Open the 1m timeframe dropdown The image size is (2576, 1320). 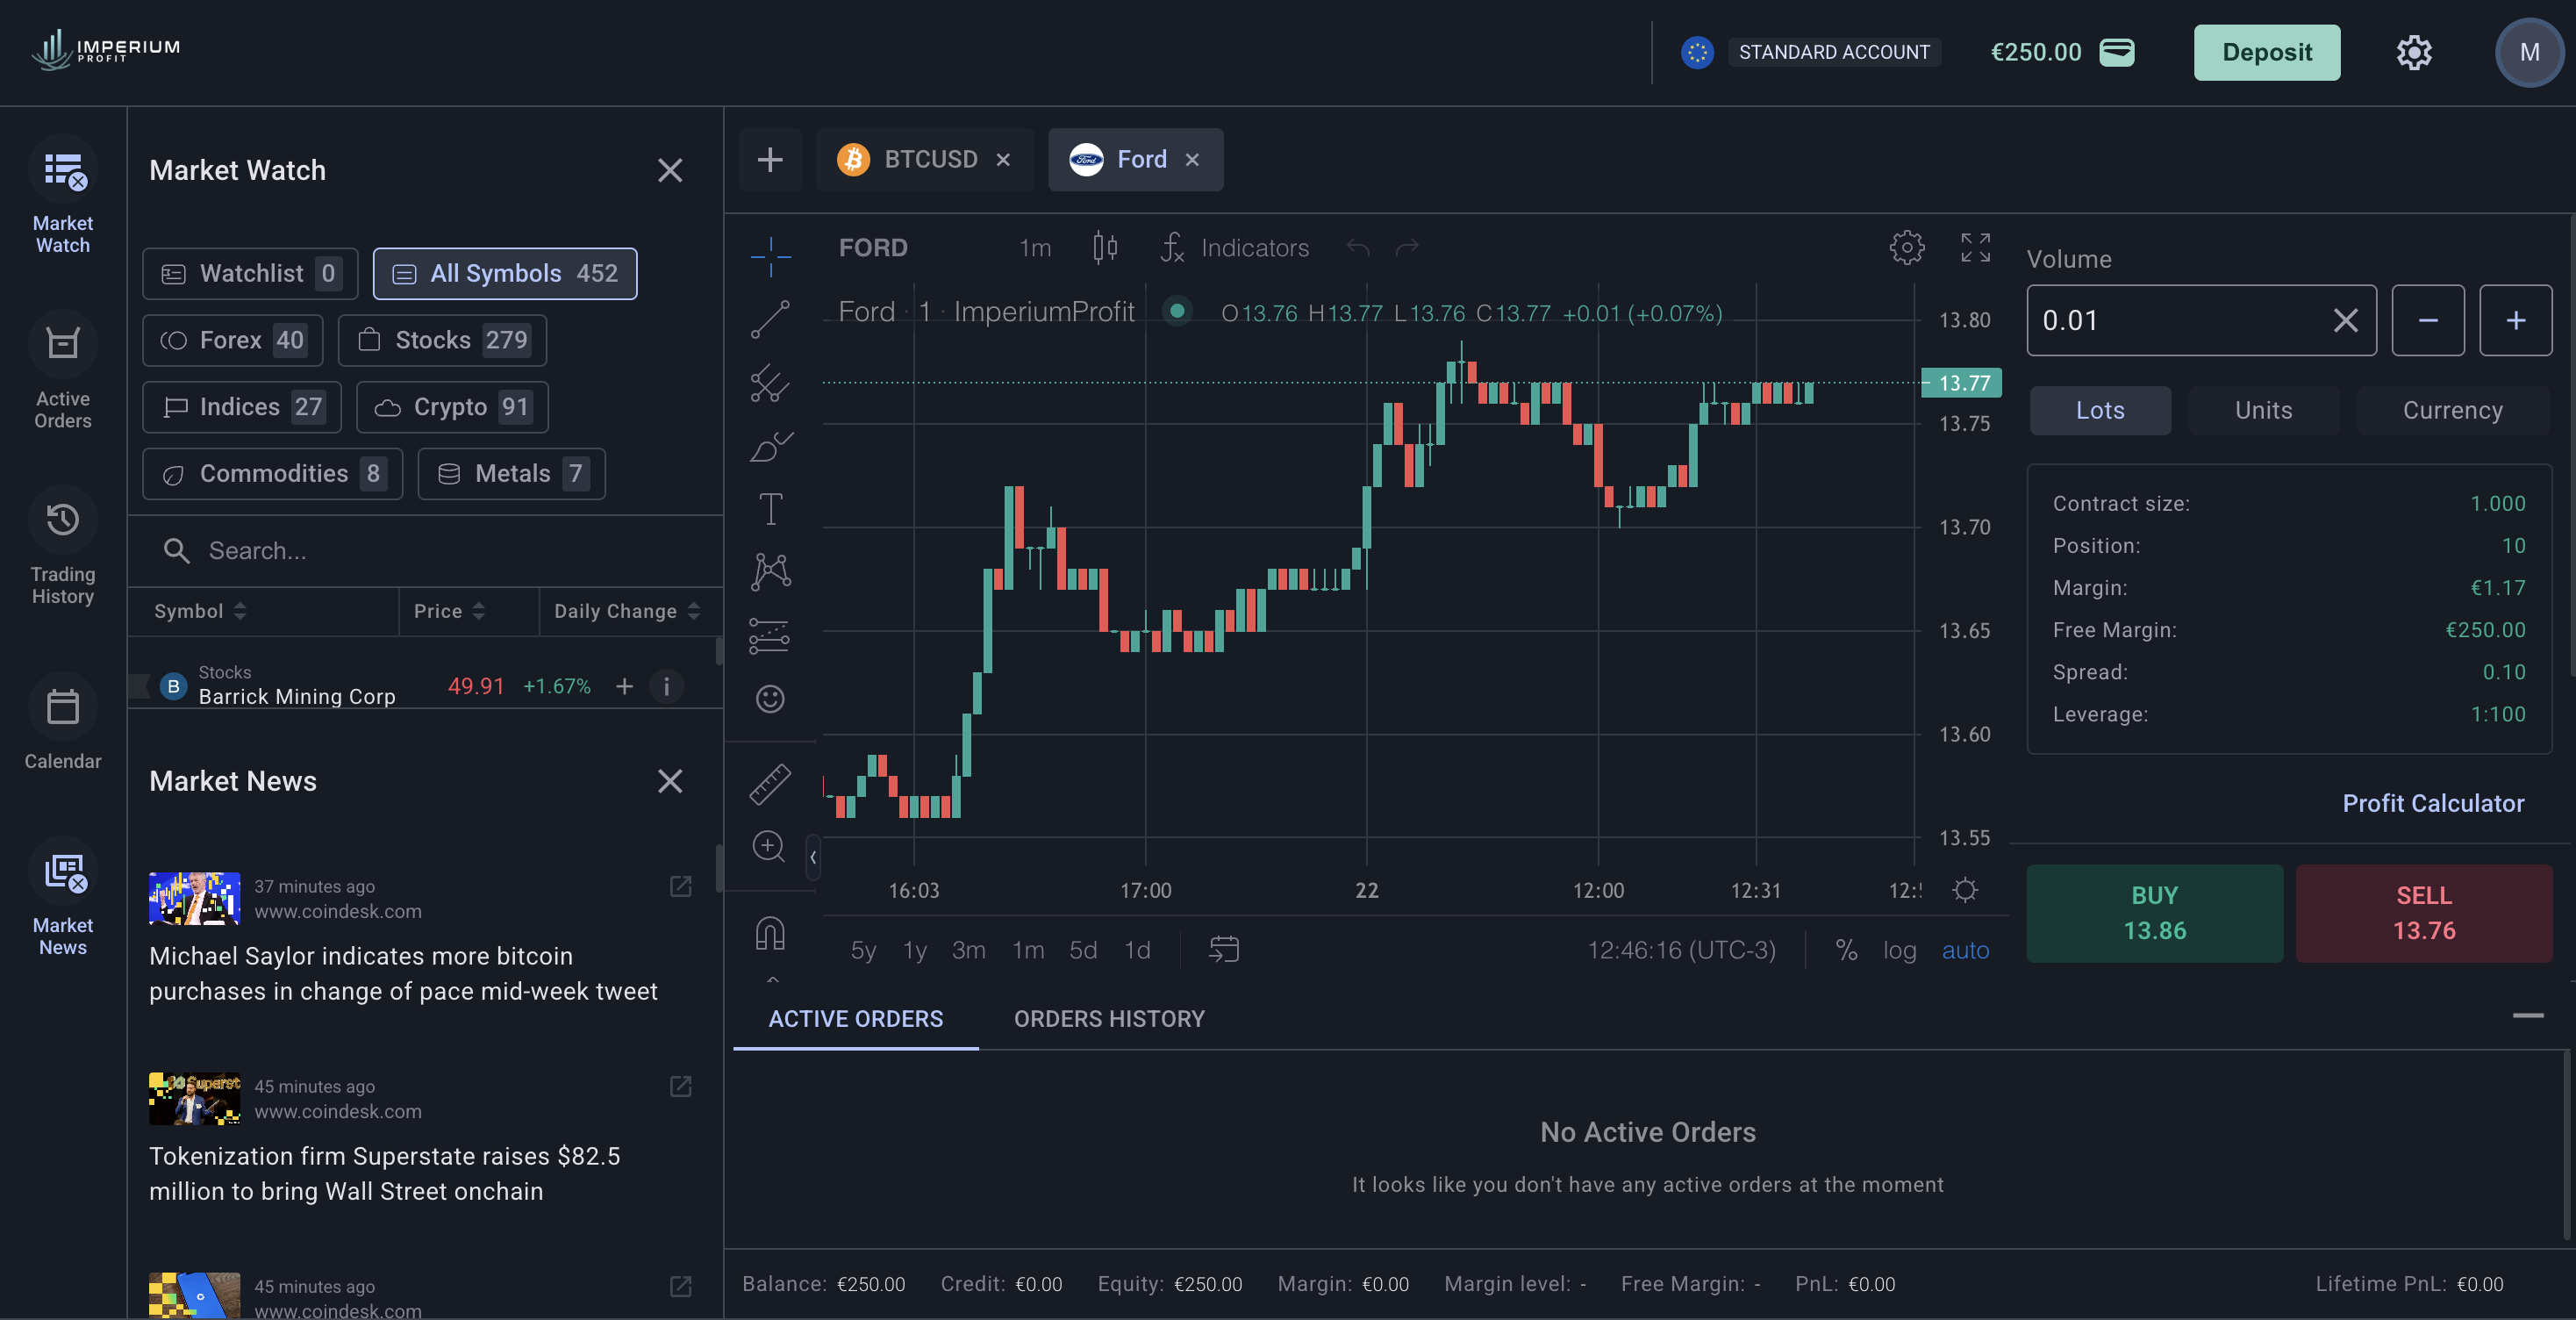(x=1034, y=247)
